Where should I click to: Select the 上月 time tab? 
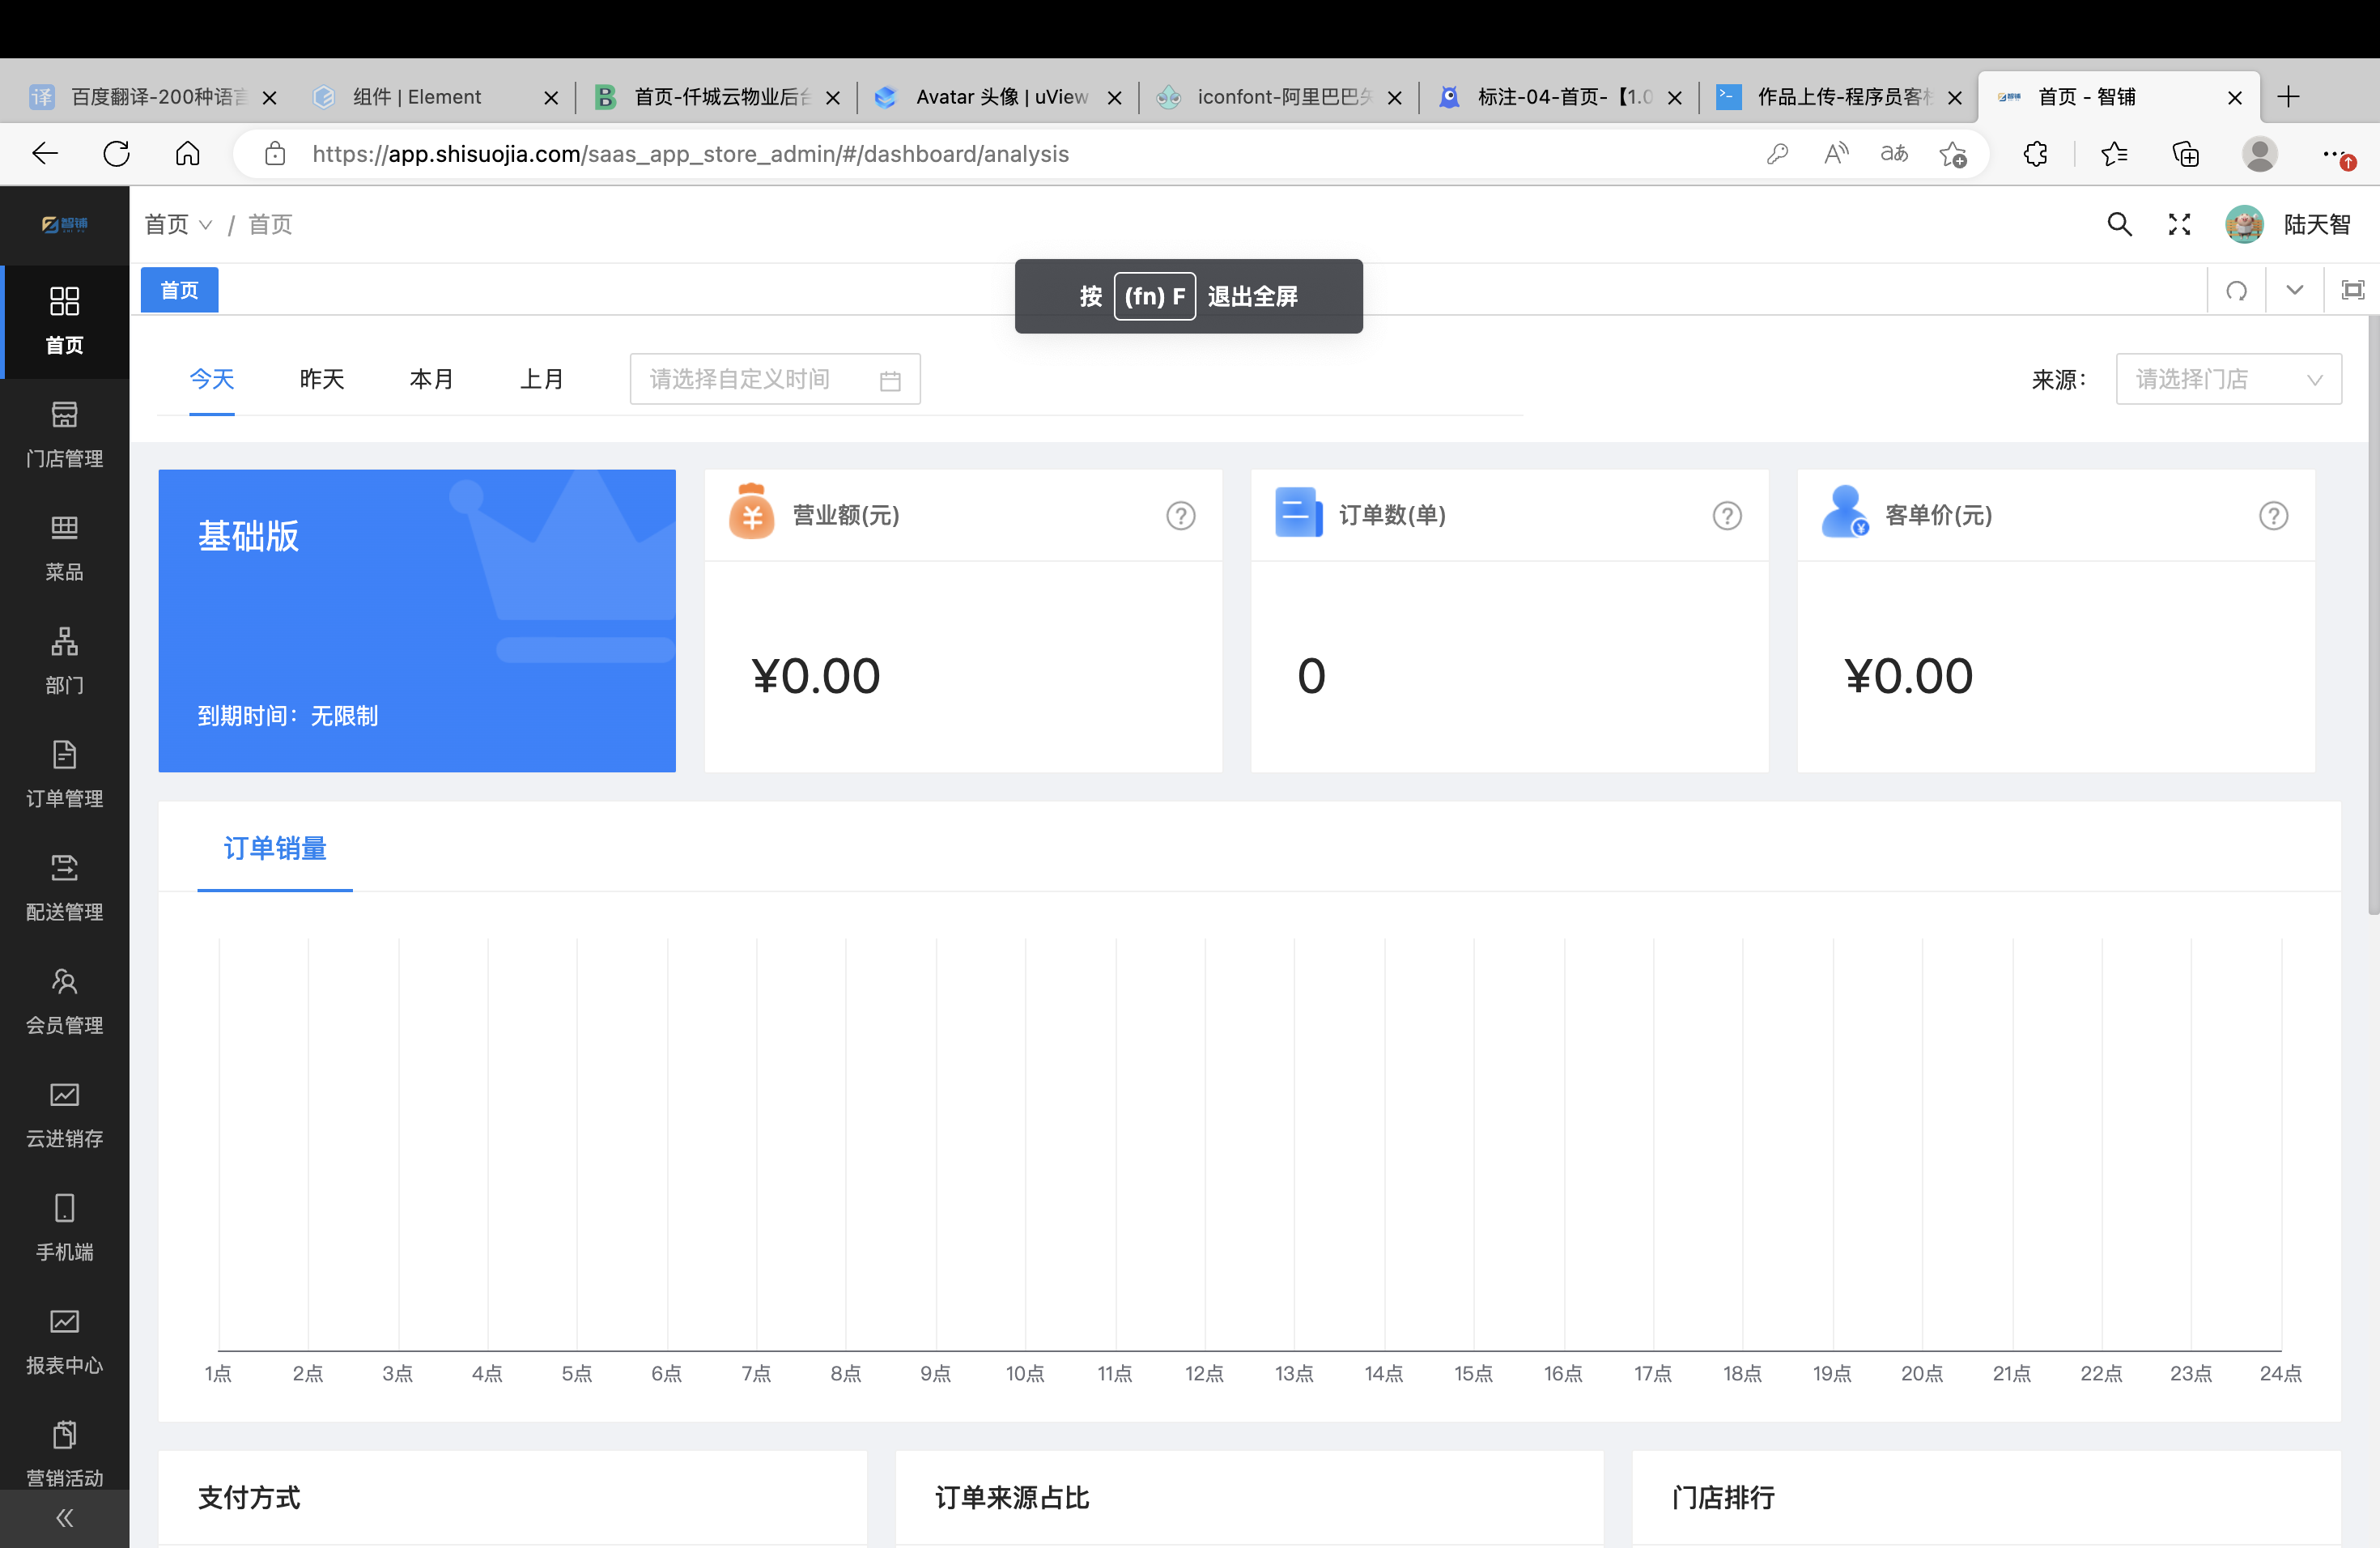click(542, 379)
